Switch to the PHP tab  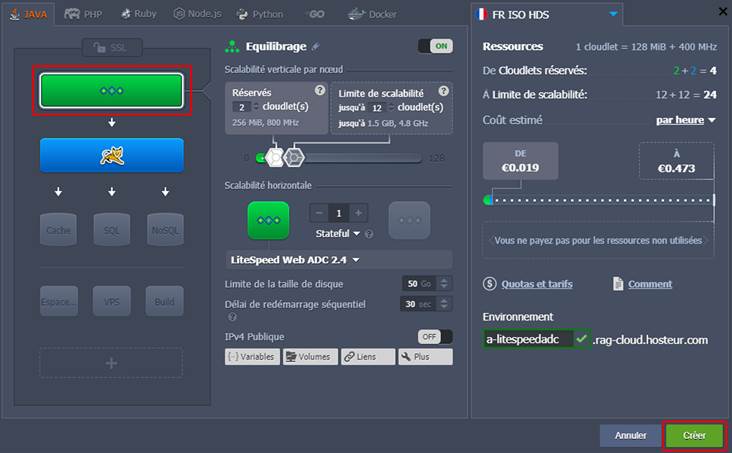click(x=85, y=15)
